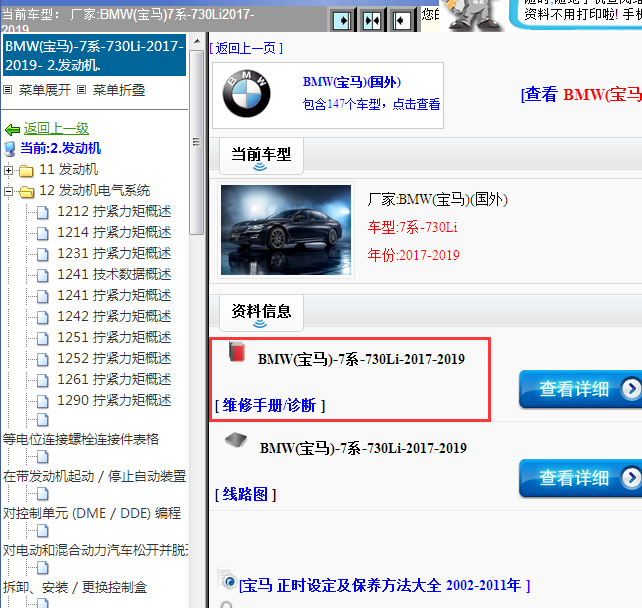Select 1251 拧紧力矩概述 tree item
Screen dimensions: 642x608
114,337
